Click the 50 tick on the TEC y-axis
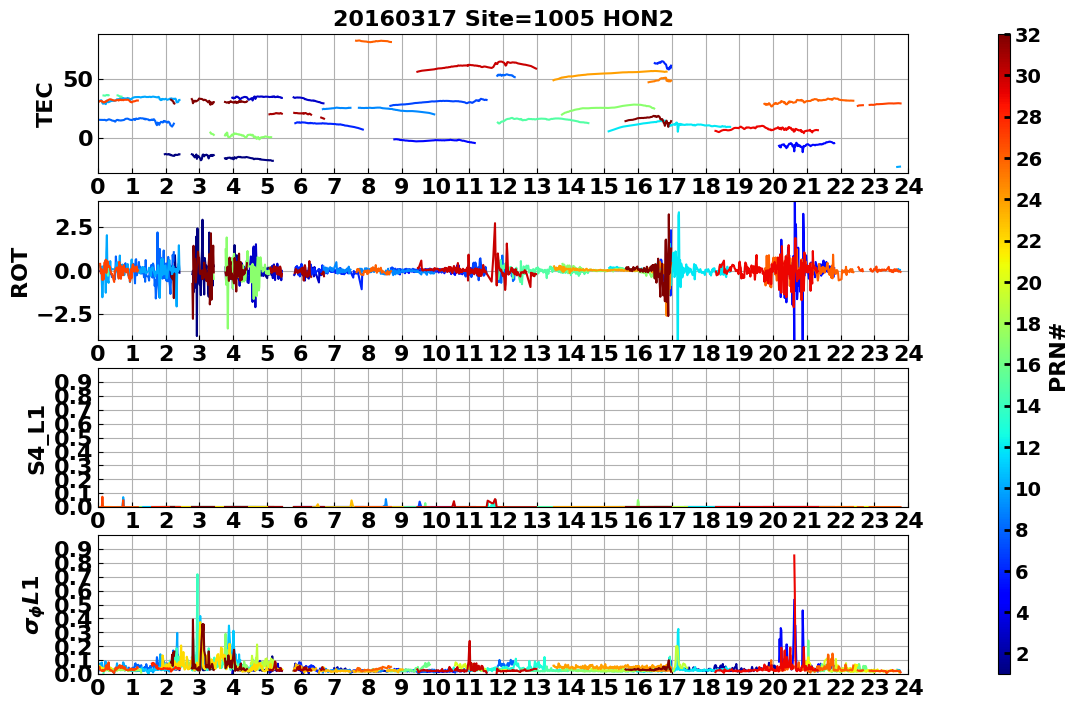Screen dimensions: 1077x709 coord(78,79)
